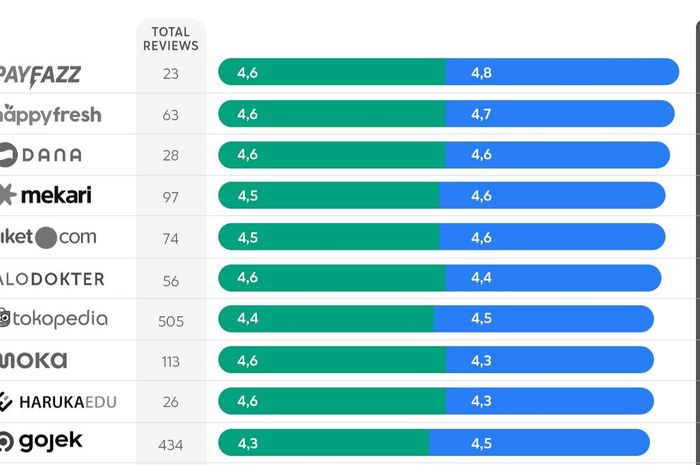Select Tokopedia's 505 review count
The width and height of the screenshot is (700, 465).
point(171,320)
